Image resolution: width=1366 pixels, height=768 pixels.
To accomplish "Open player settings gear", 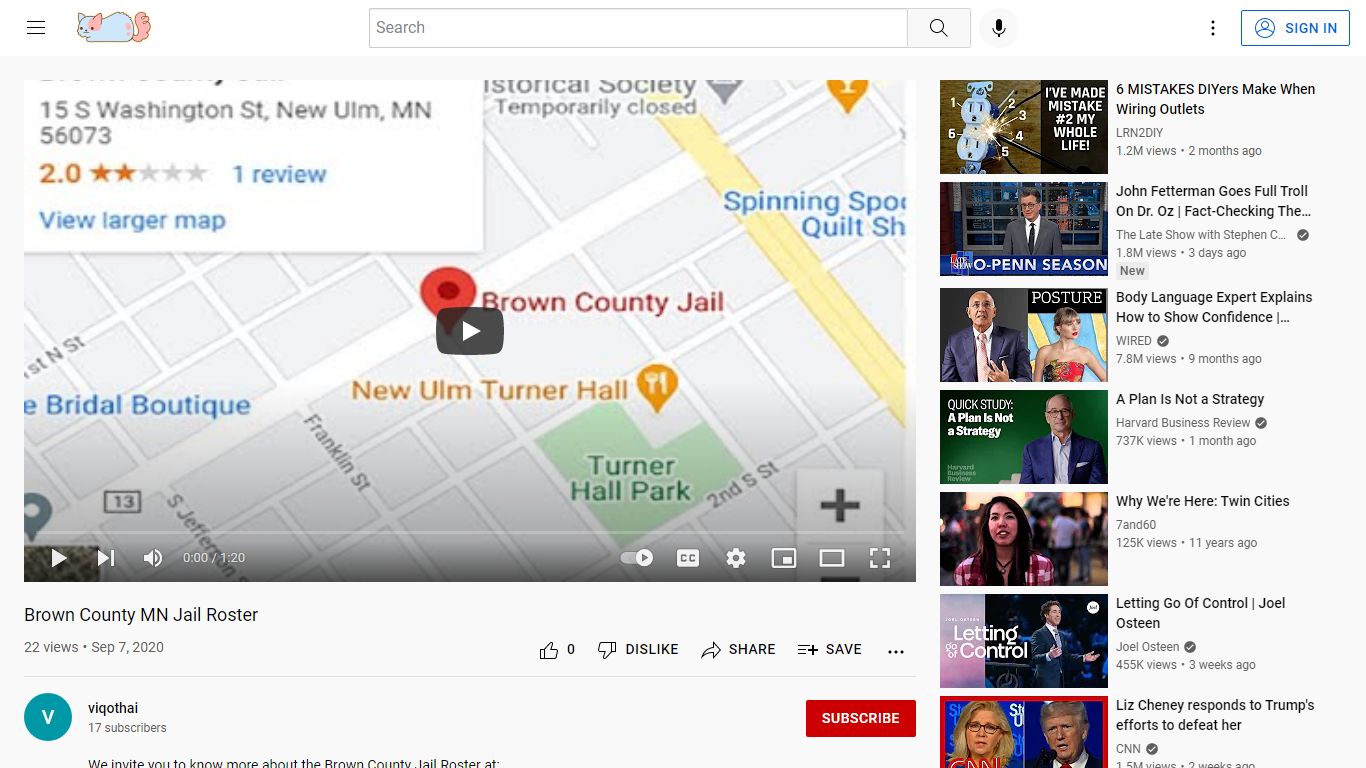I will coord(736,558).
